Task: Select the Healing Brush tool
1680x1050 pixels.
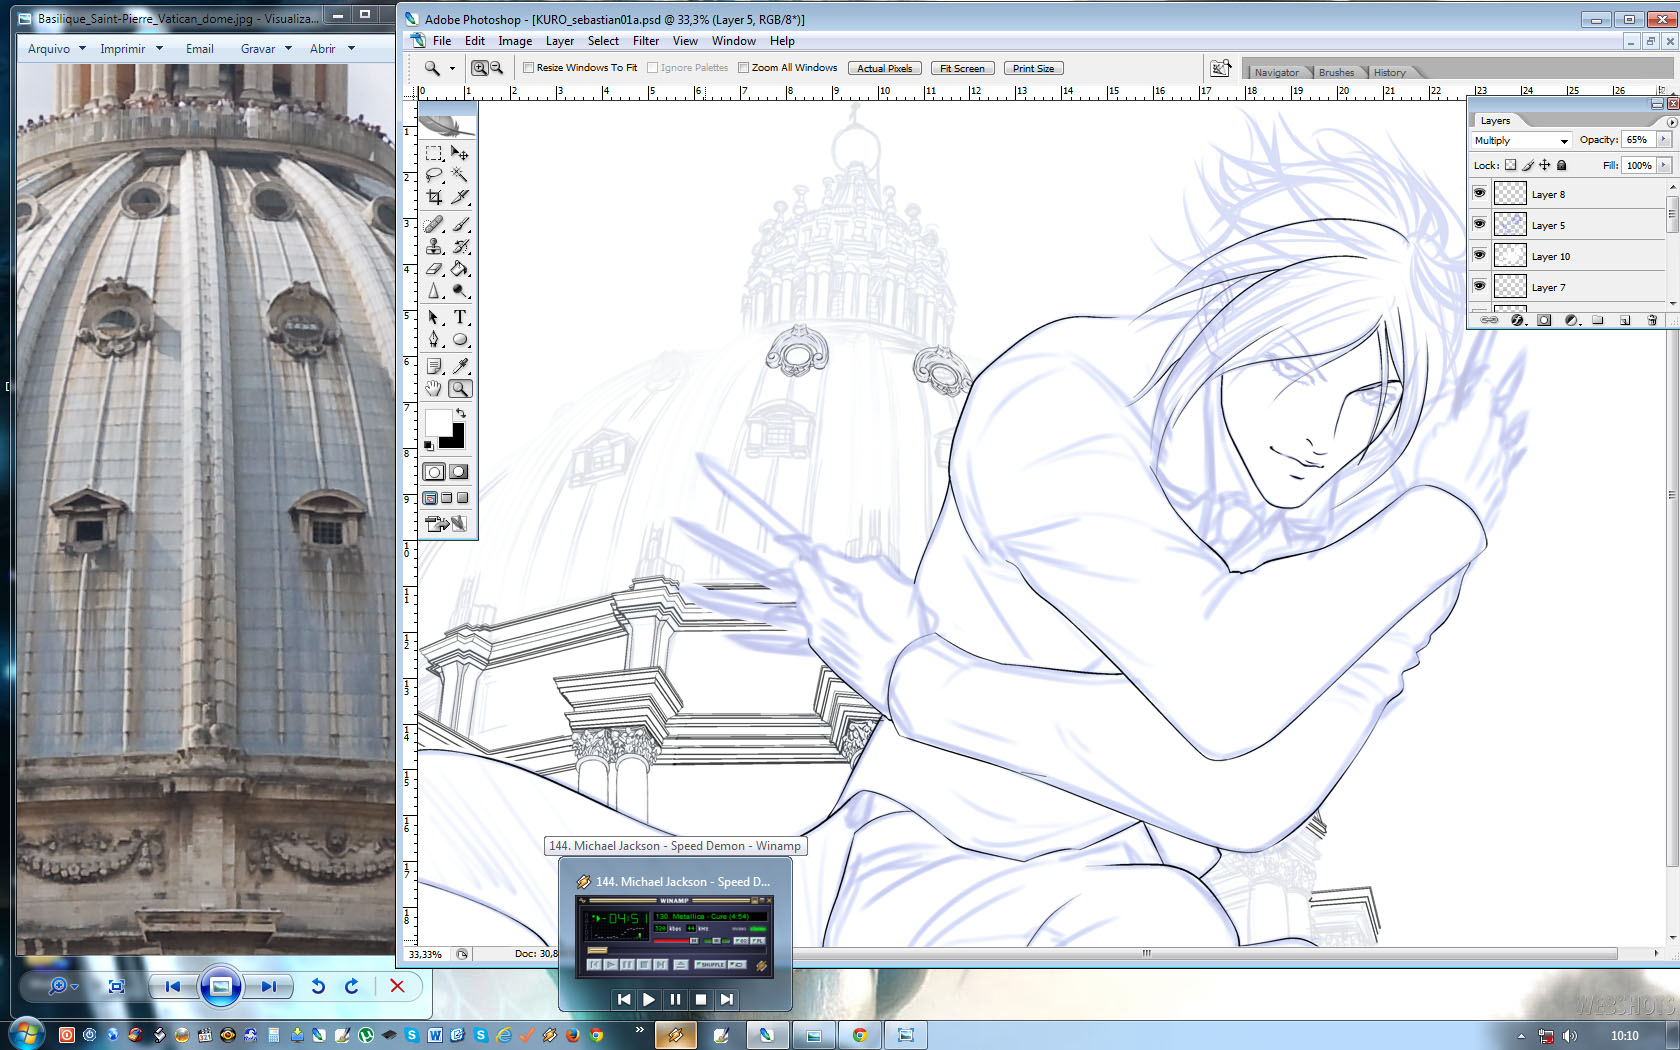Action: (x=434, y=224)
